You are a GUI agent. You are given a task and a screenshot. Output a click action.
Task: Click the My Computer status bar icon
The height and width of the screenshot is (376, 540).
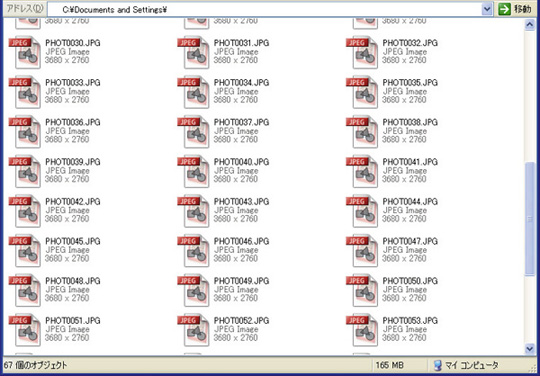437,365
